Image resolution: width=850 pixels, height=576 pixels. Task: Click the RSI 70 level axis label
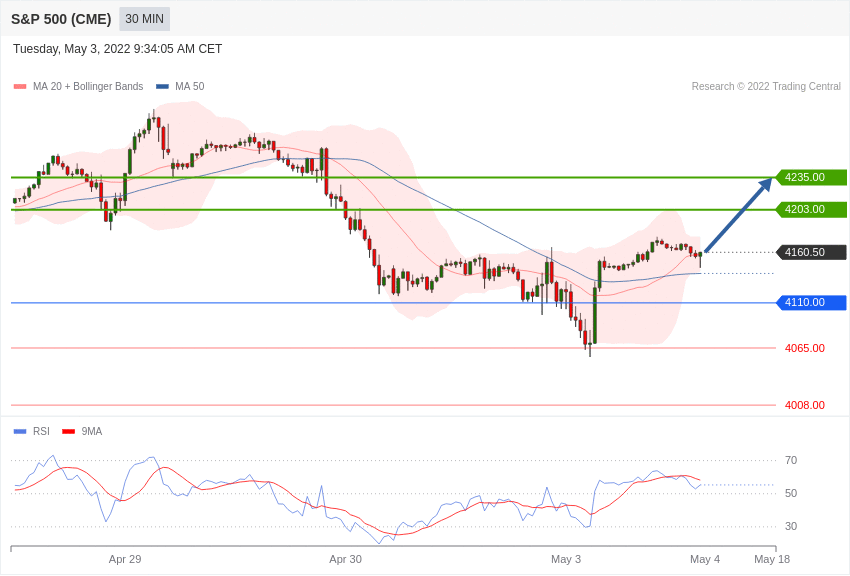(791, 460)
